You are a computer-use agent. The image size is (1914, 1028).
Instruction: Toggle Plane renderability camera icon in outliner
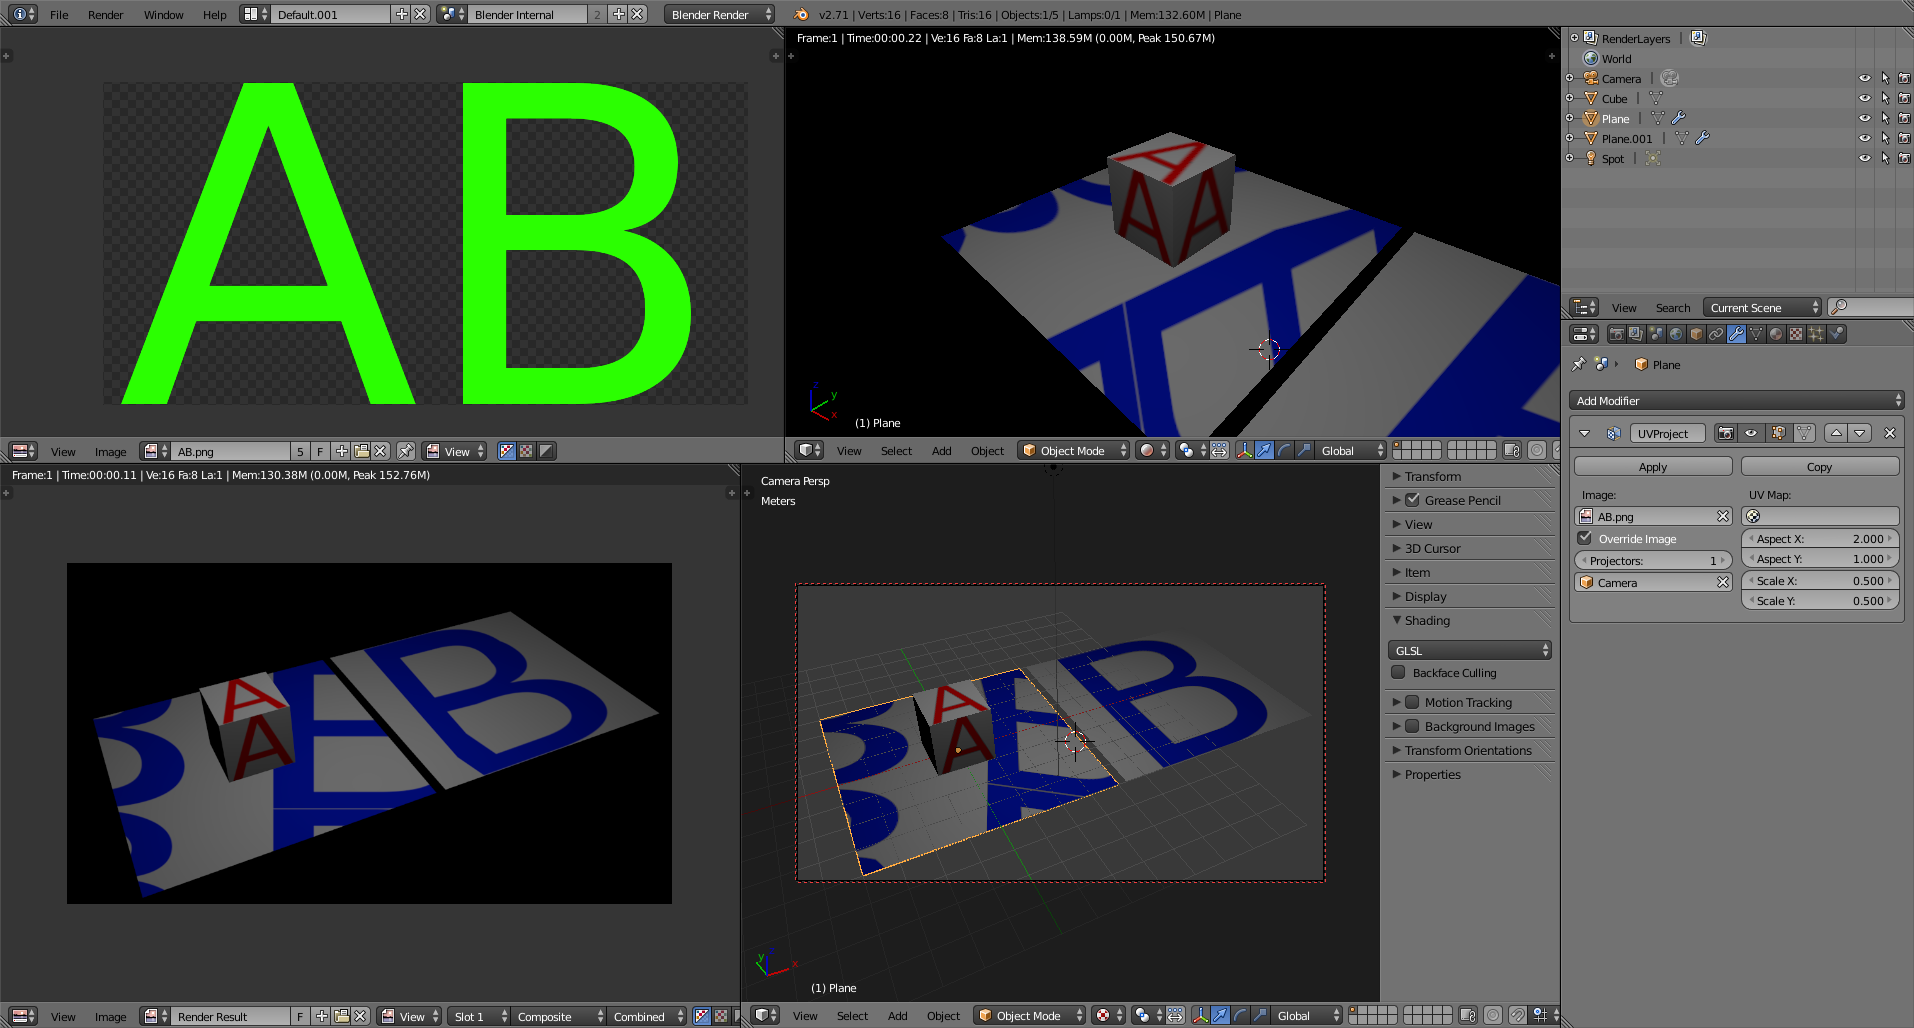(x=1904, y=118)
